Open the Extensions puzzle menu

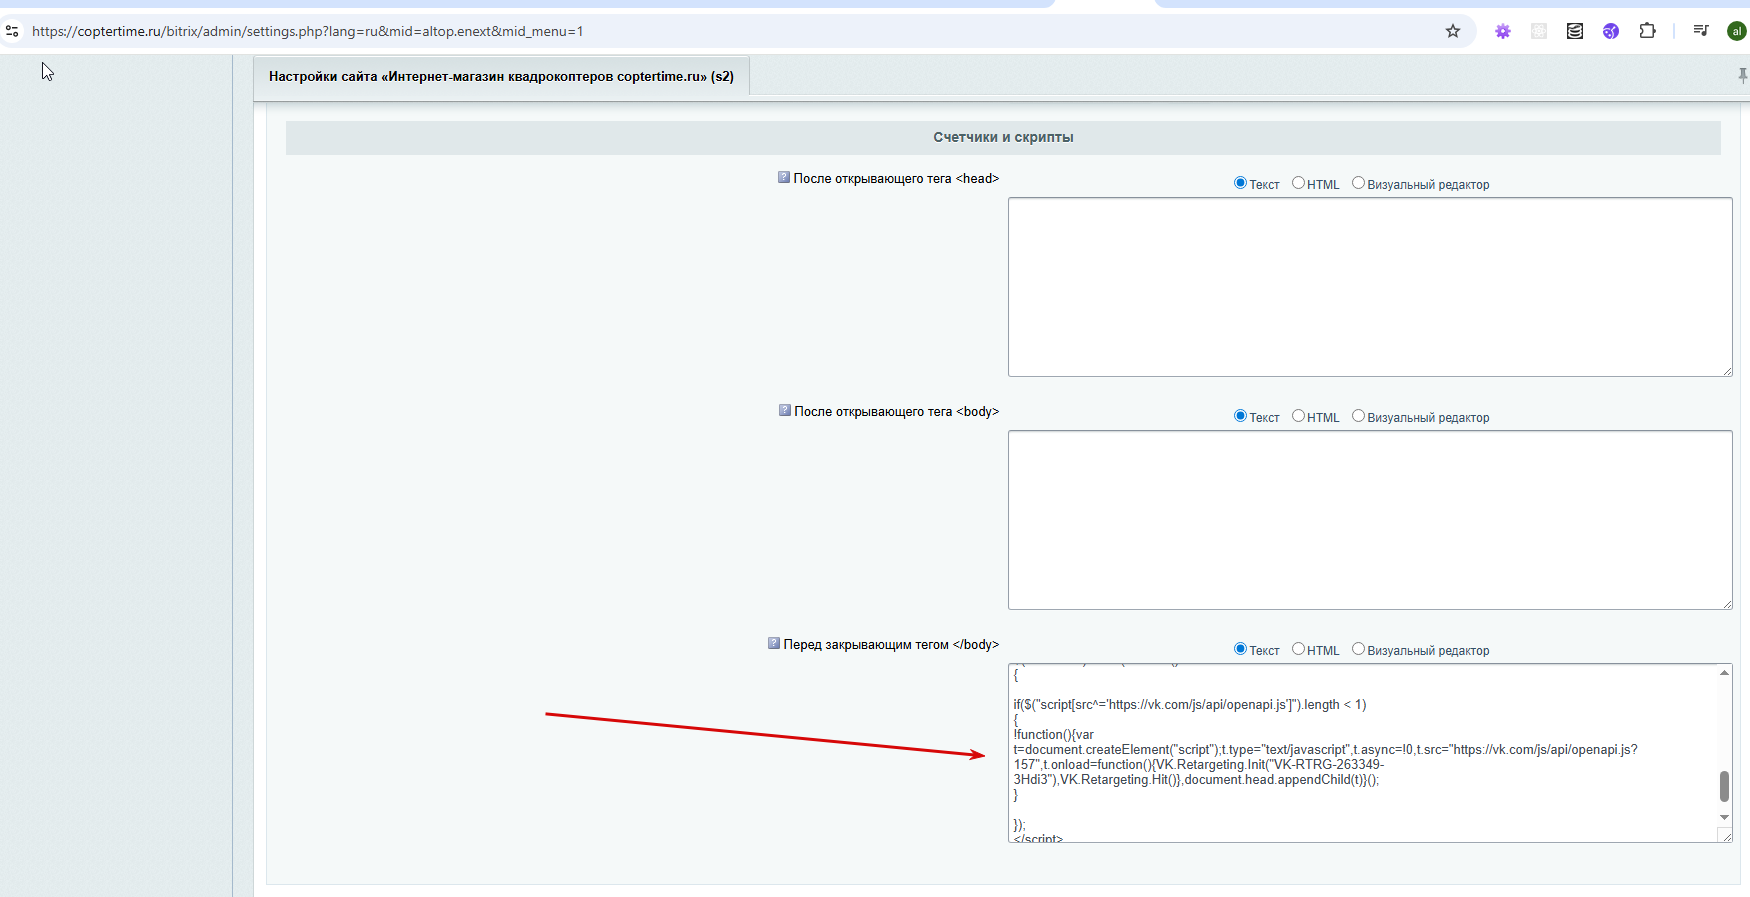1647,31
